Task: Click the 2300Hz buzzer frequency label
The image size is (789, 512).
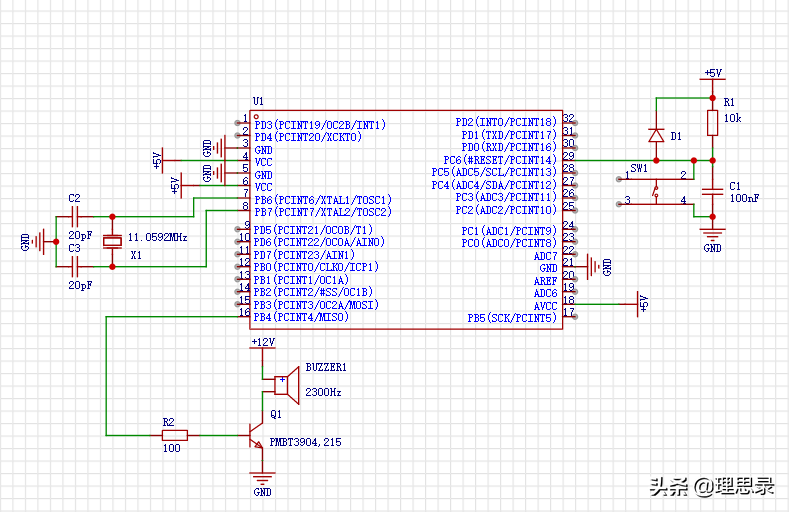Action: coord(323,392)
